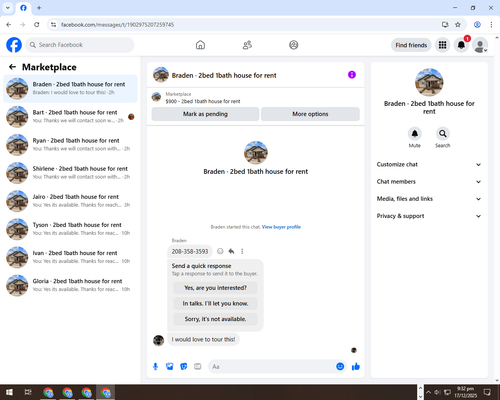Open Braden conversation in chat list
The height and width of the screenshot is (400, 500).
pyautogui.click(x=70, y=88)
